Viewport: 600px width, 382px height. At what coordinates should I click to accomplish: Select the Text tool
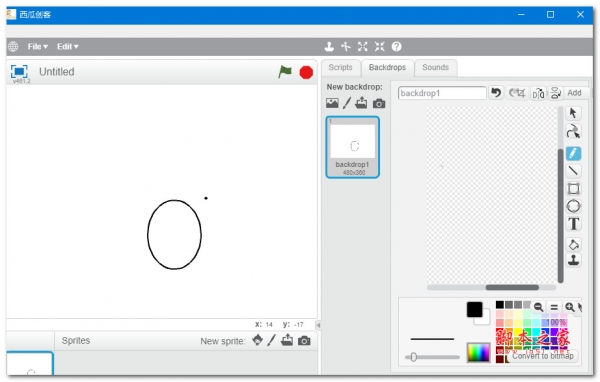pos(573,224)
